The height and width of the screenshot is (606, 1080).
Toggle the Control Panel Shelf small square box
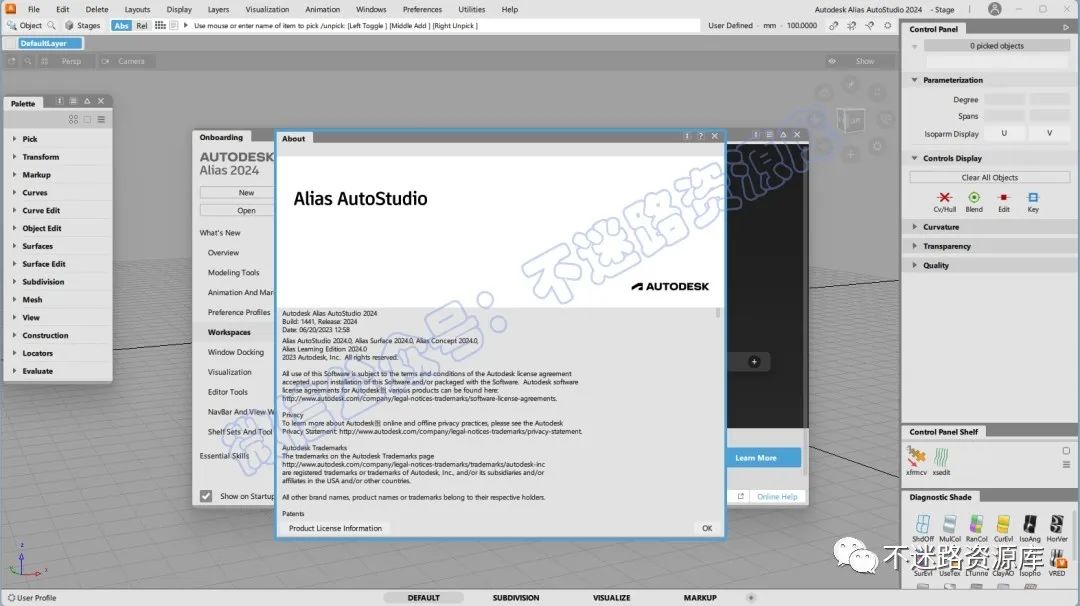coord(1066,451)
